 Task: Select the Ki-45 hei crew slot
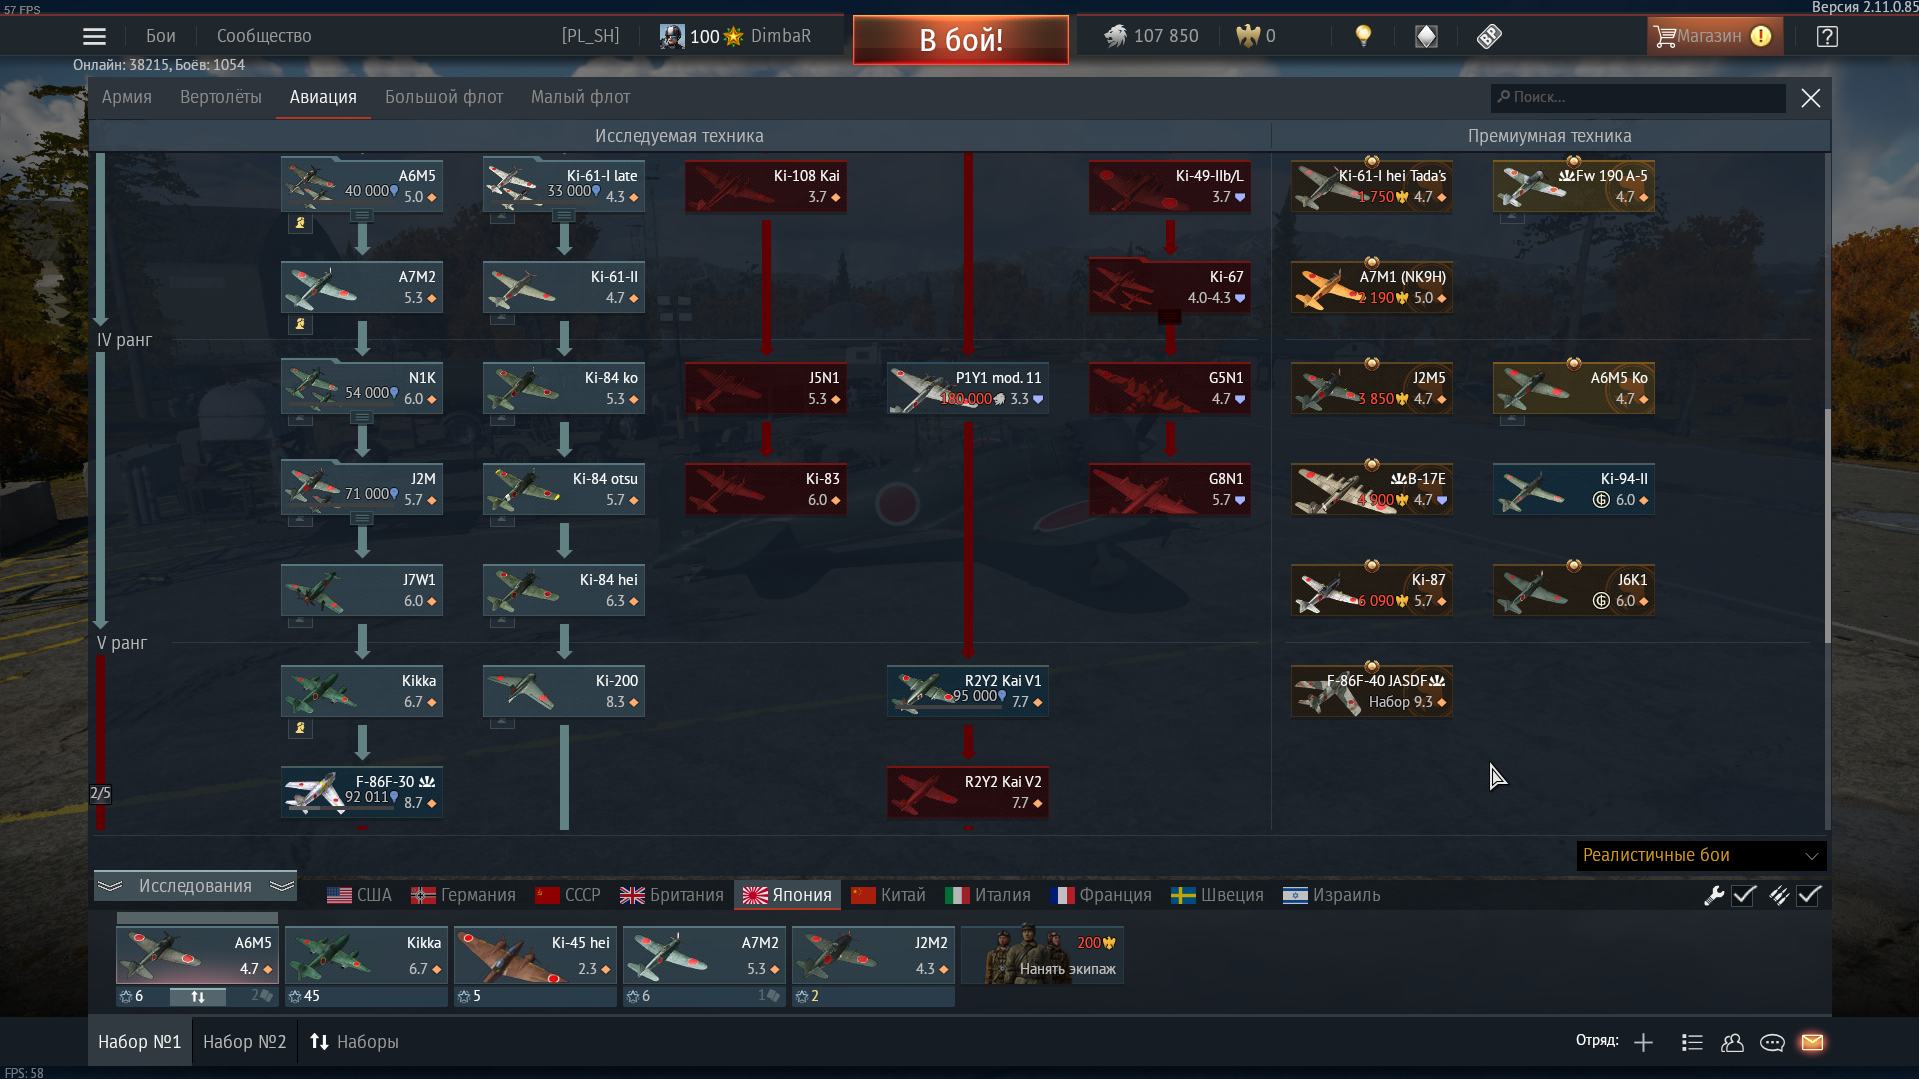click(535, 955)
